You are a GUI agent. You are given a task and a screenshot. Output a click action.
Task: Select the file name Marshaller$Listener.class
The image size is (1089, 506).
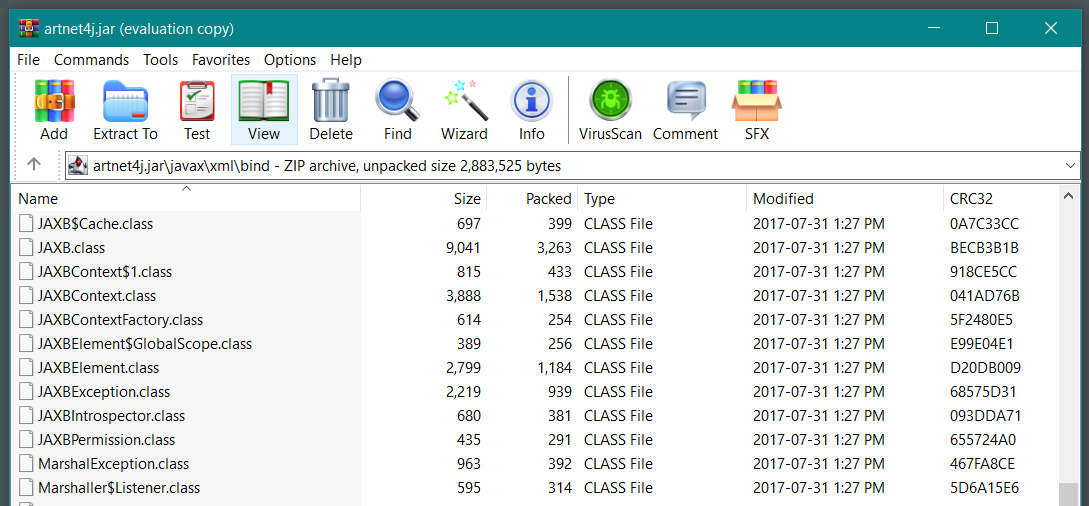(x=119, y=488)
